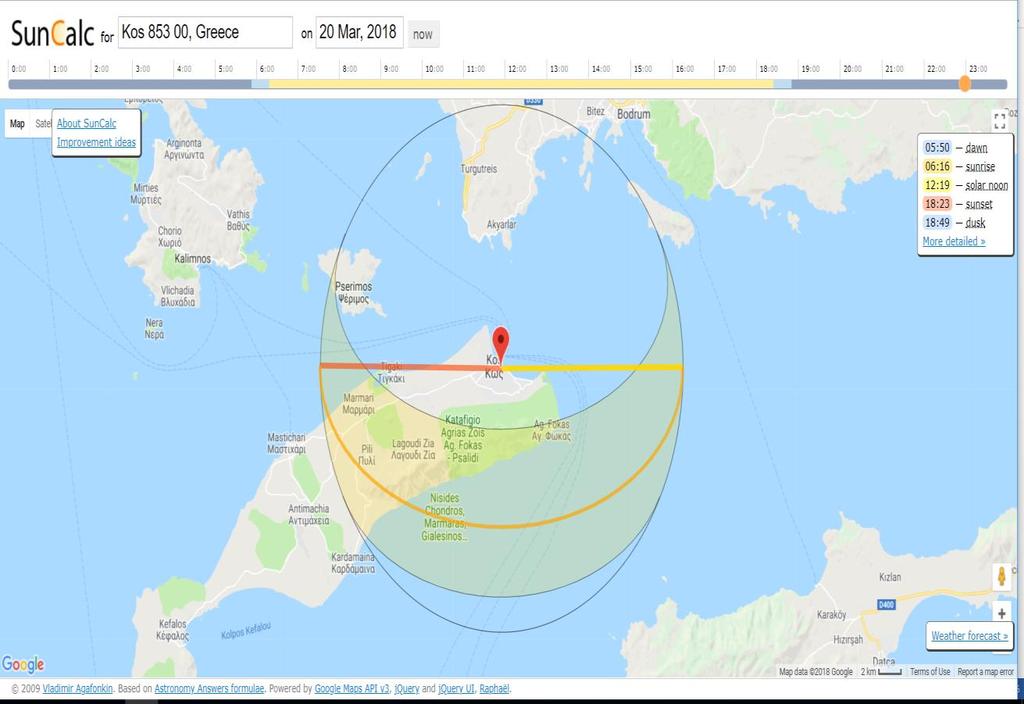Click the sunrise label in the legend
Screen dimensions: 1024x704
980,167
